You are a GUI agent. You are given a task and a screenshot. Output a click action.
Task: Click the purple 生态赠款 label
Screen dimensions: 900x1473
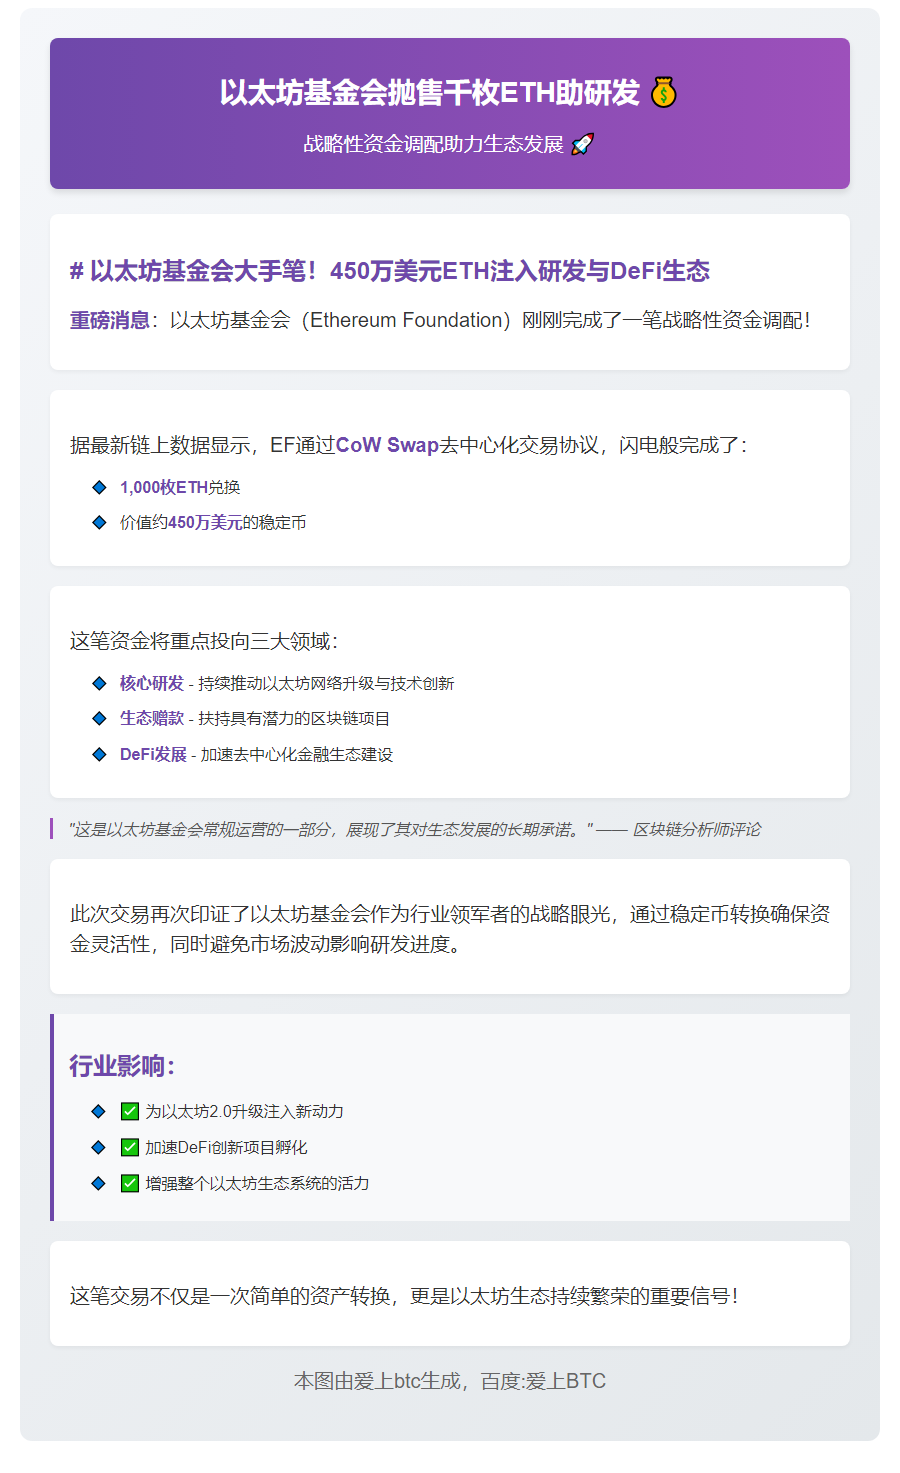tap(152, 718)
